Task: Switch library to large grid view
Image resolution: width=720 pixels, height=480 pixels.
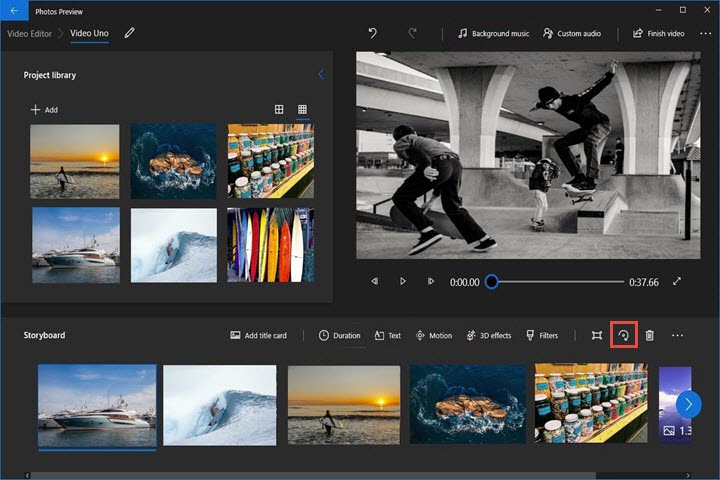Action: pyautogui.click(x=279, y=109)
